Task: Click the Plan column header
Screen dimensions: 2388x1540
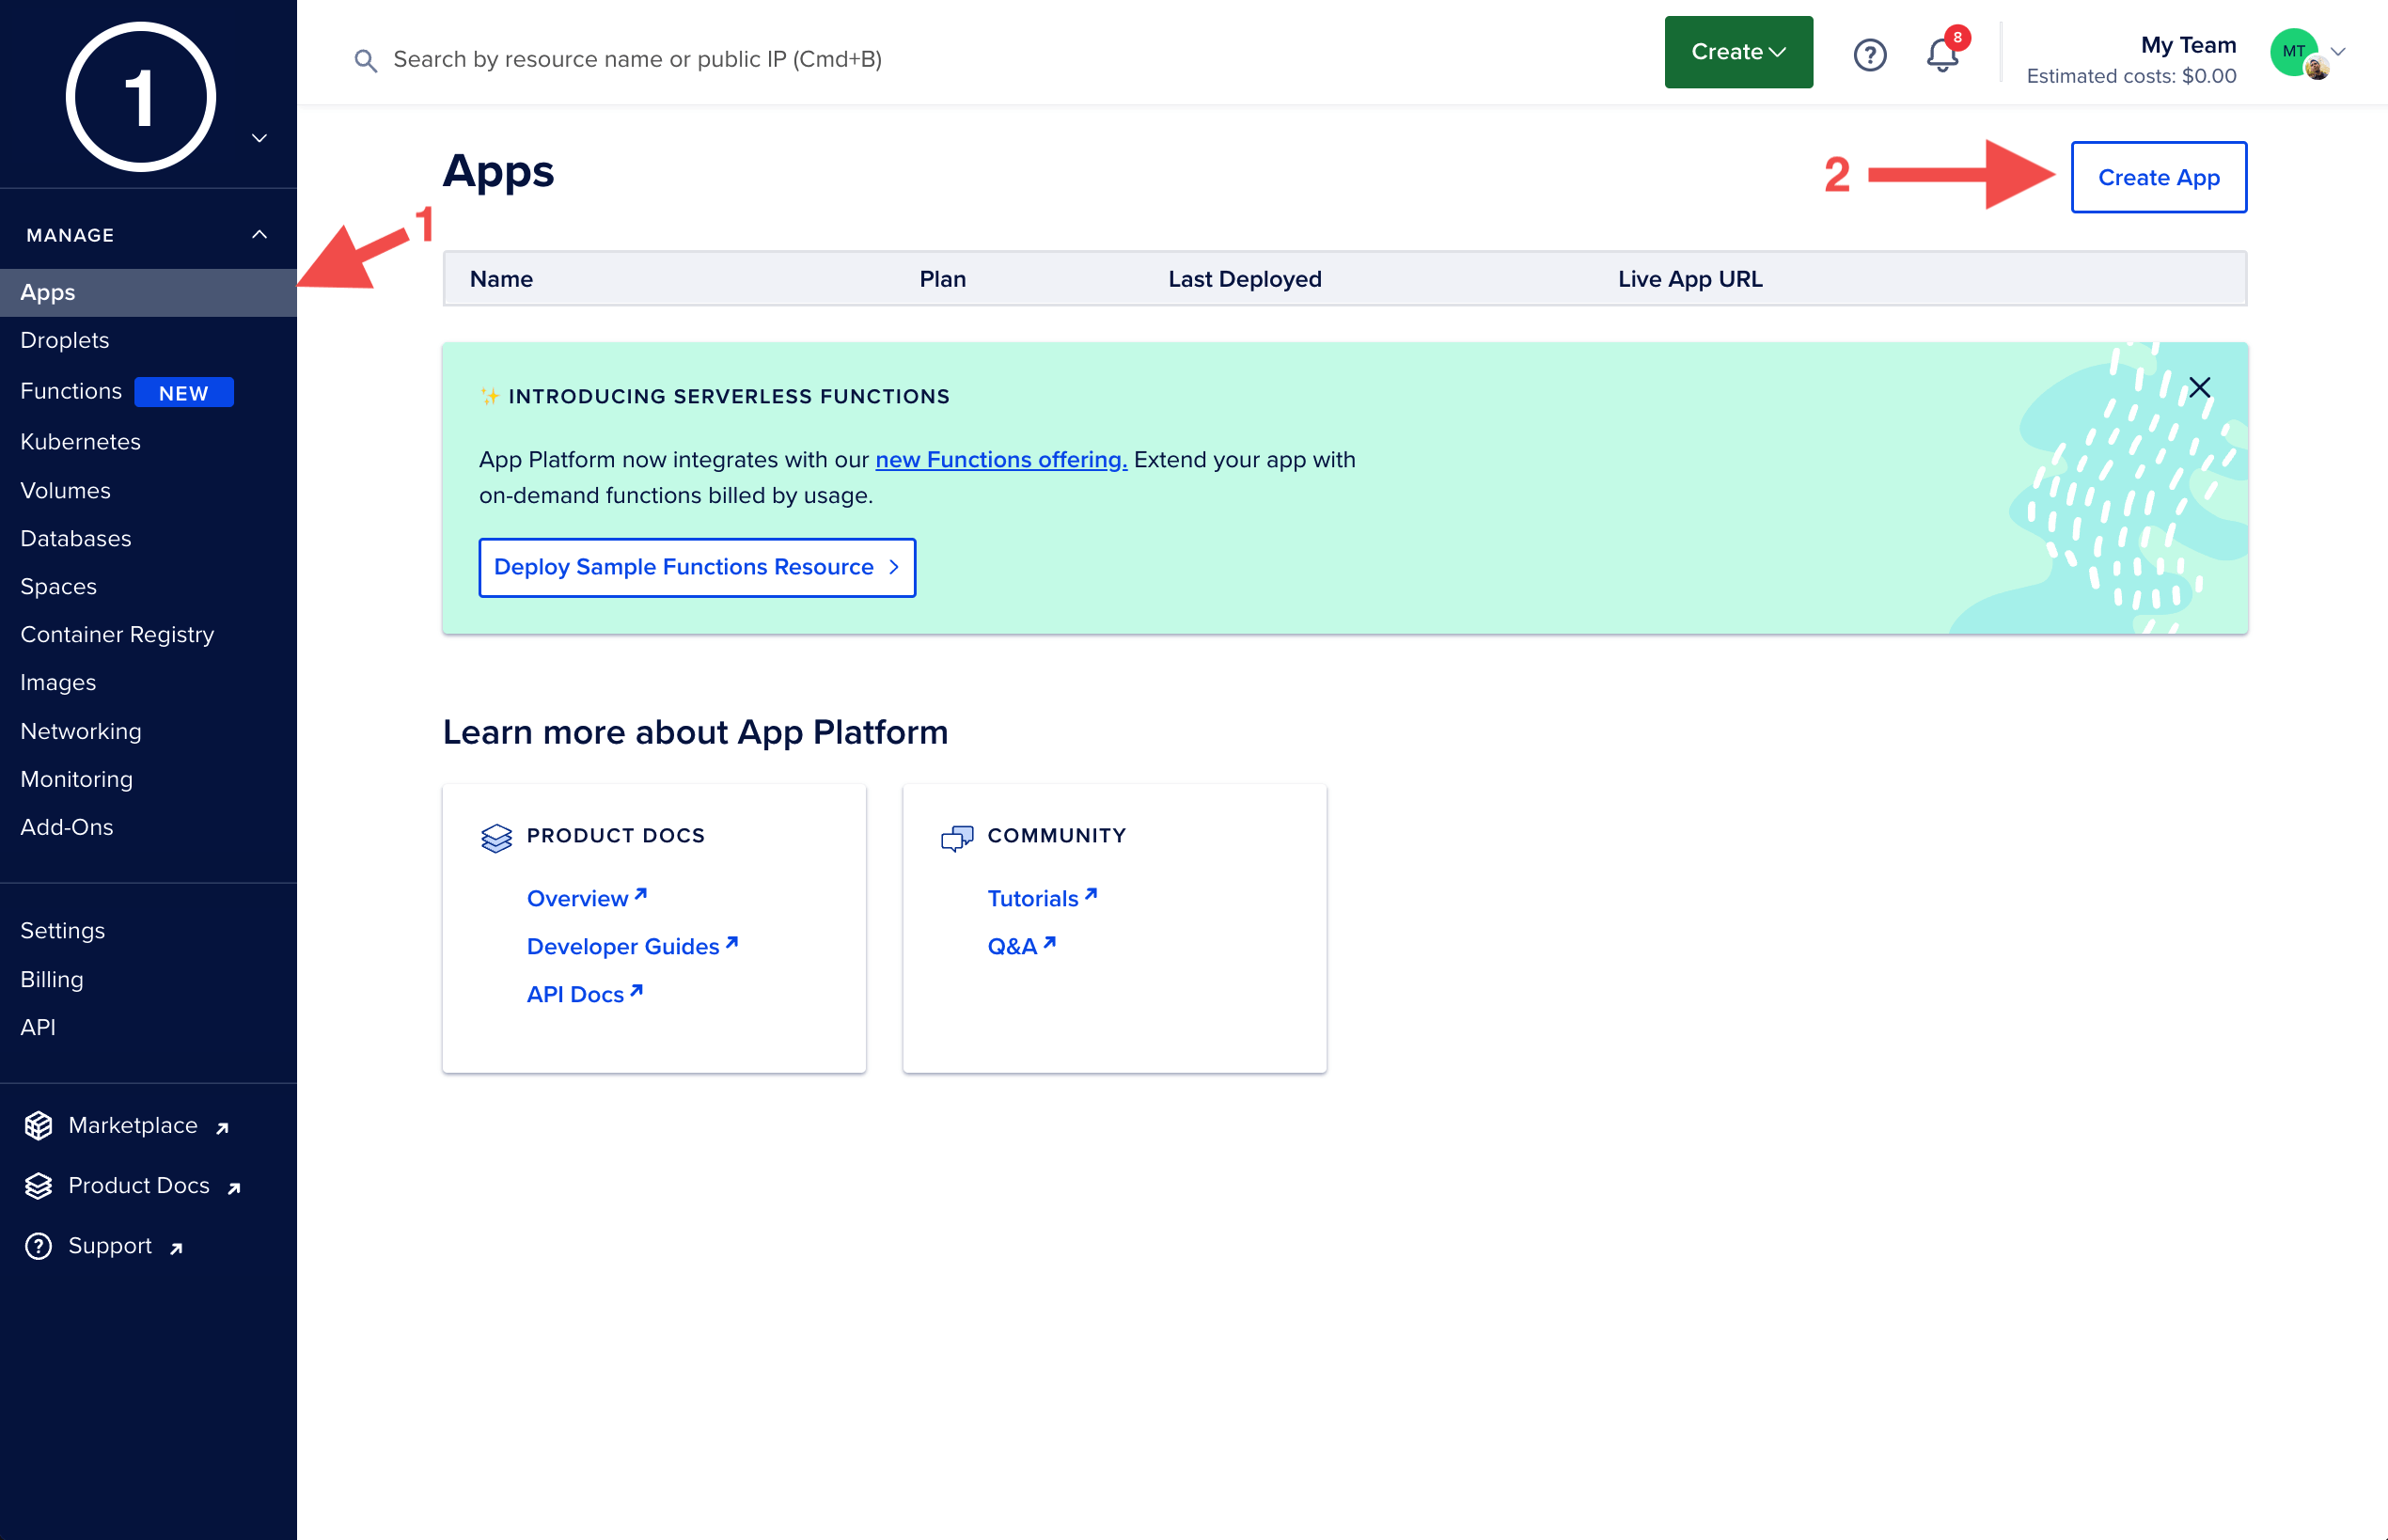Action: click(942, 279)
